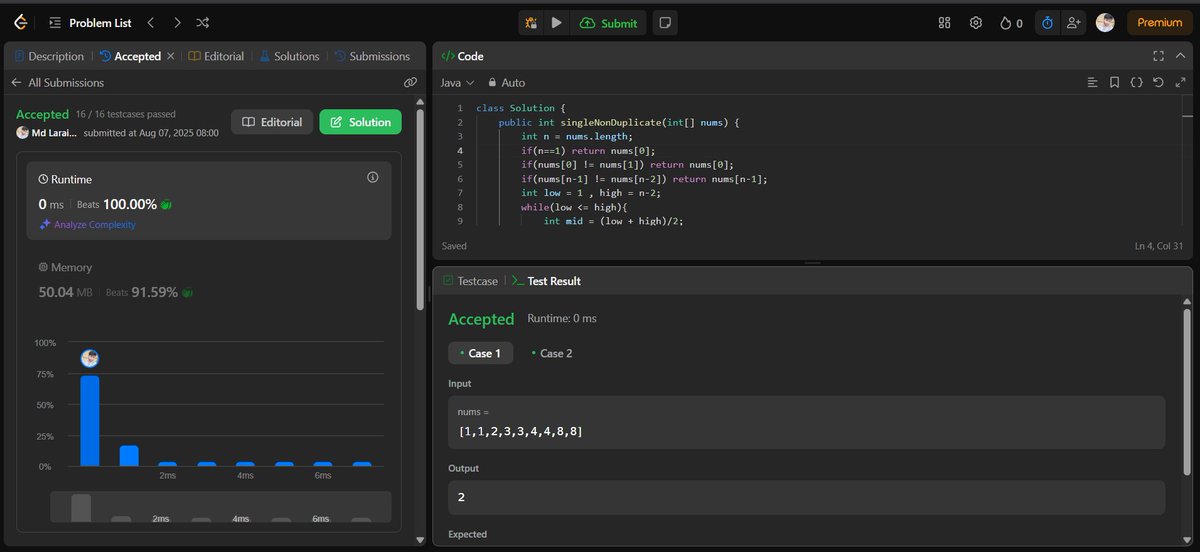
Task: Click the 91.59% memory beats value
Action: tap(156, 292)
